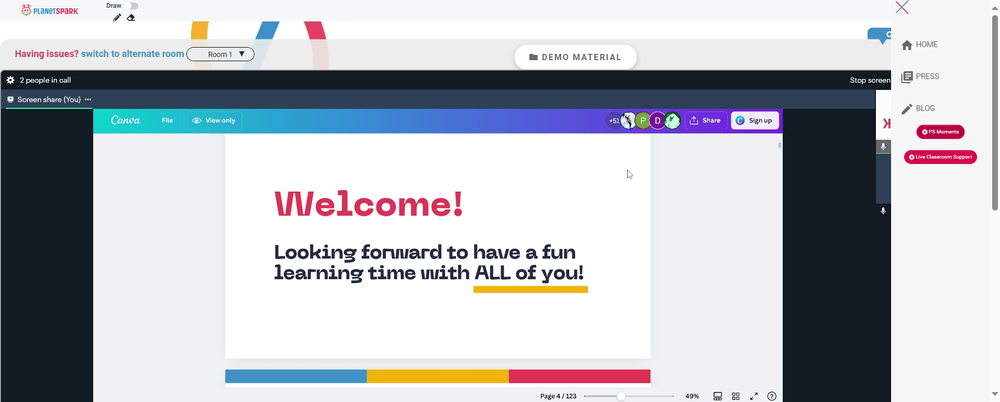1000x402 pixels.
Task: Click the PS Moments button
Action: tap(940, 131)
